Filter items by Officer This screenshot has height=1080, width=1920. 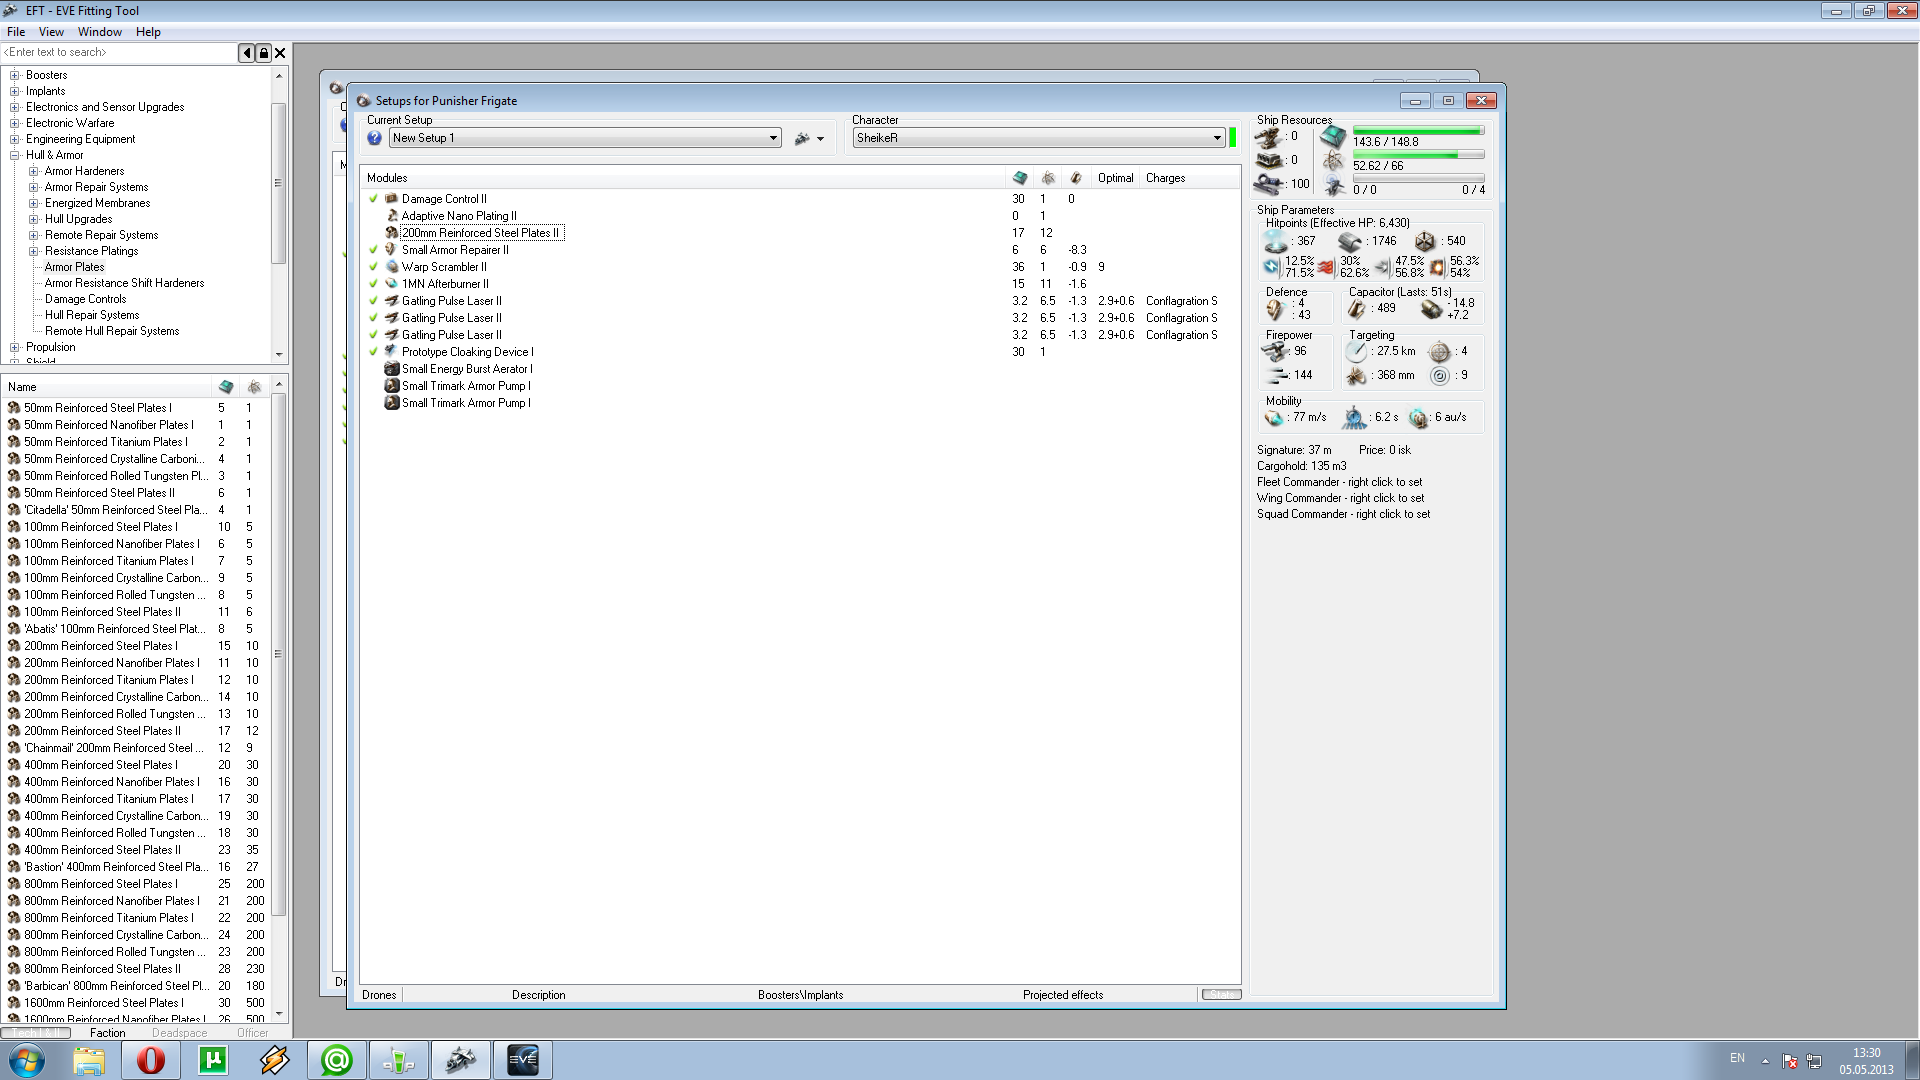coord(253,1033)
